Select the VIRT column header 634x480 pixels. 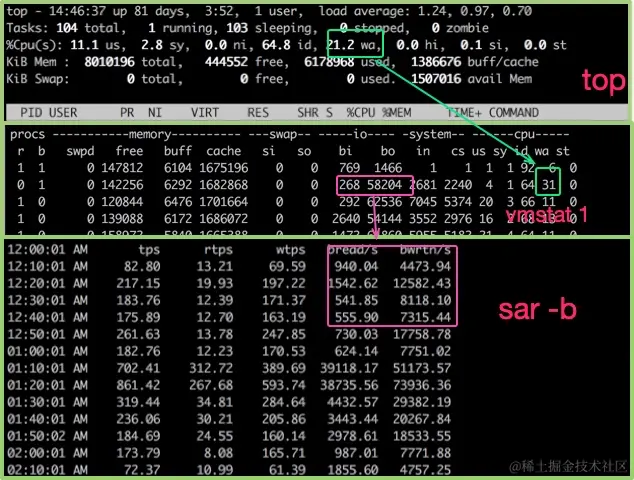[x=205, y=112]
